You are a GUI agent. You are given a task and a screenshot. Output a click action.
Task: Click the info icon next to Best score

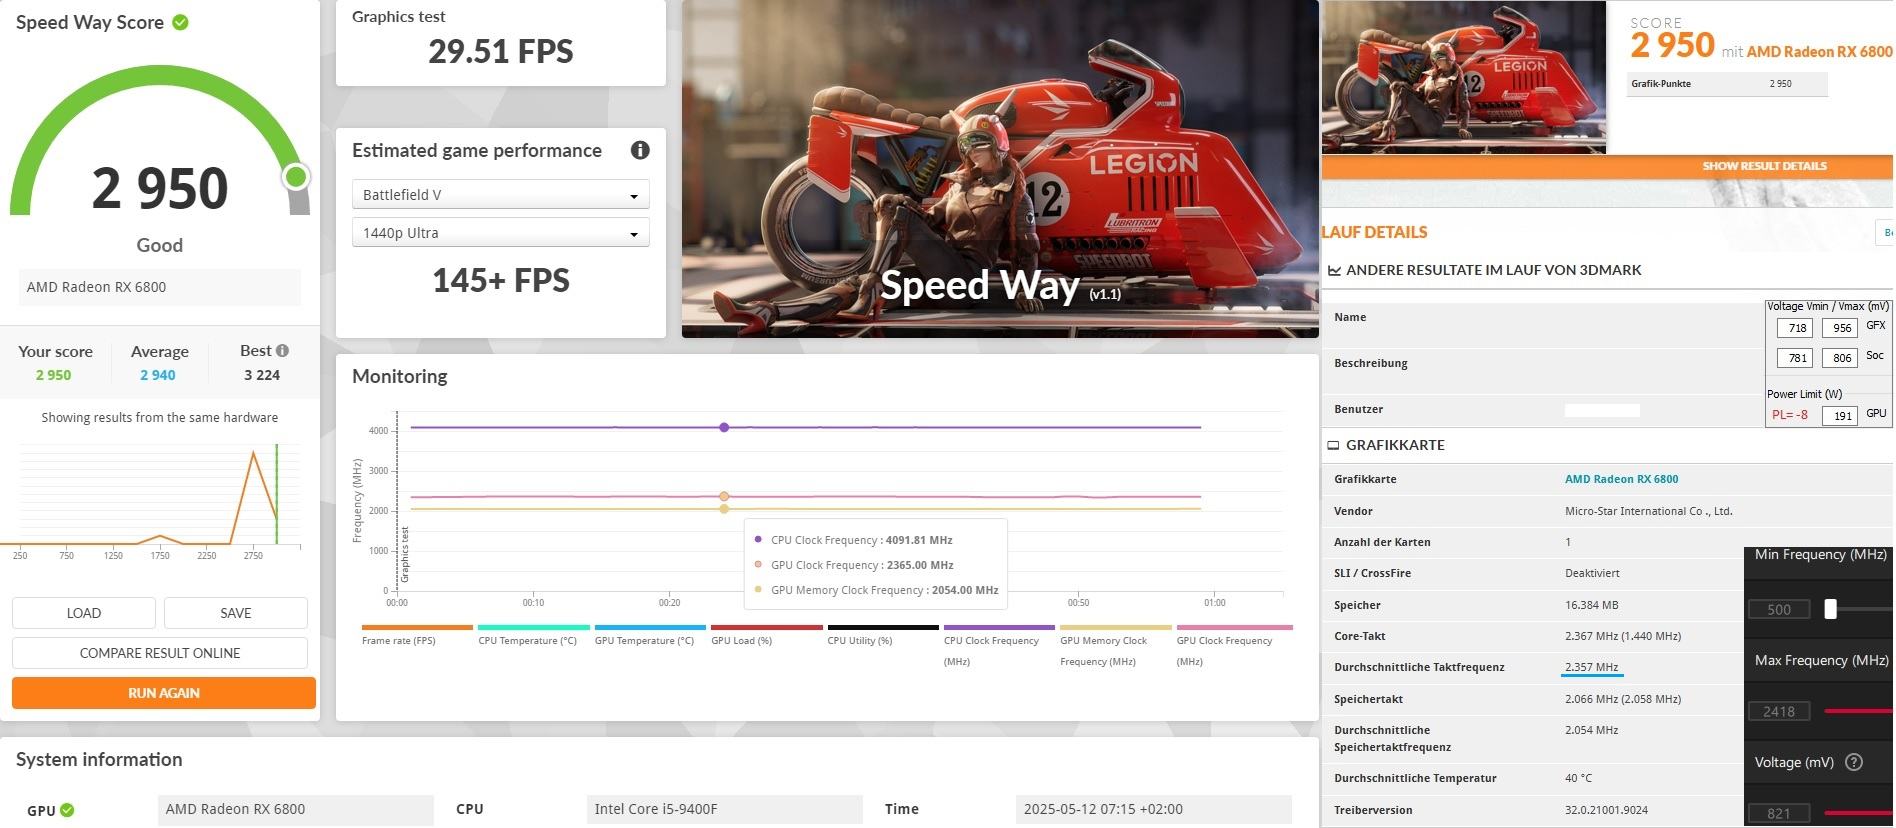(283, 351)
